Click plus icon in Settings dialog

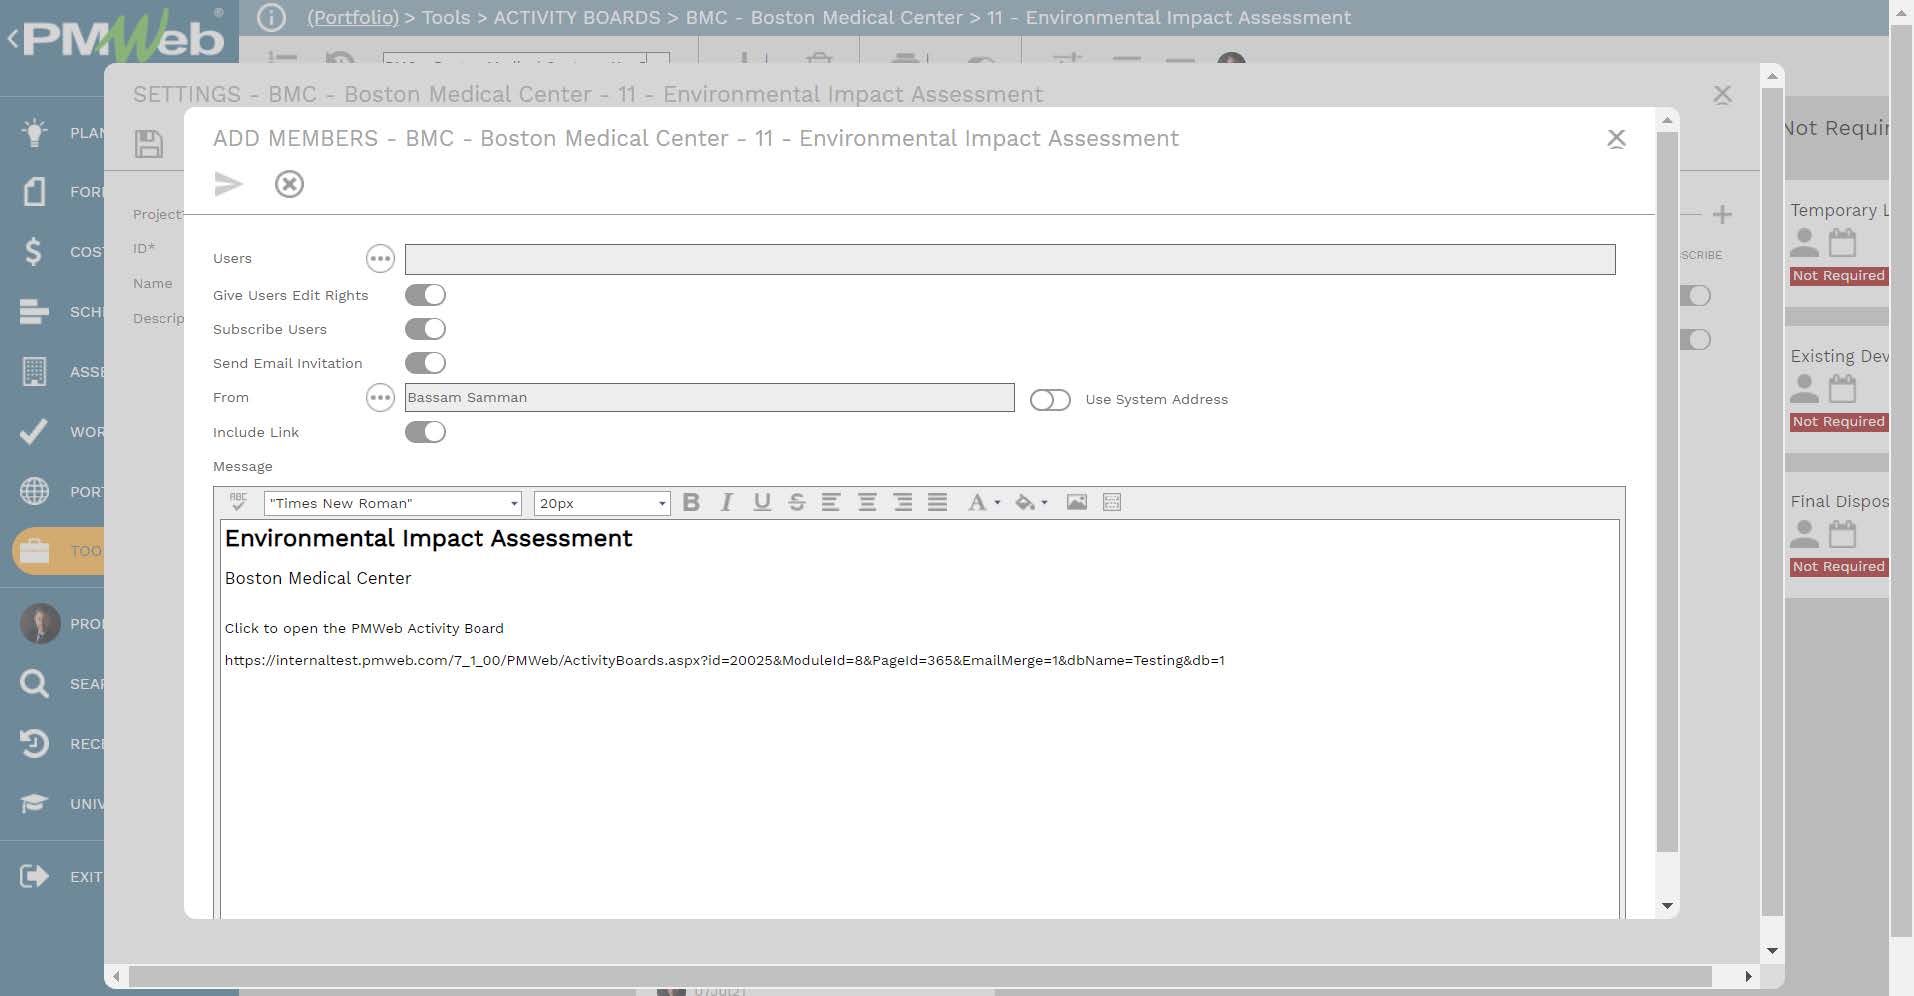(1722, 214)
